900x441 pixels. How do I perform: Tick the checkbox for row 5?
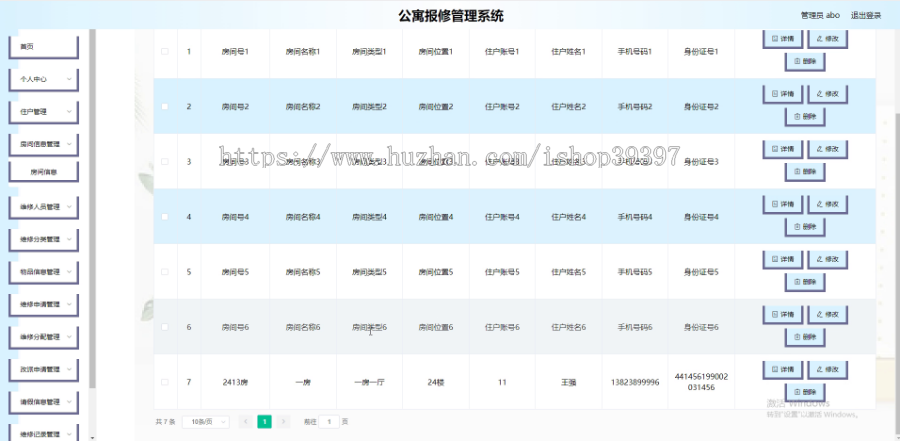coord(165,272)
